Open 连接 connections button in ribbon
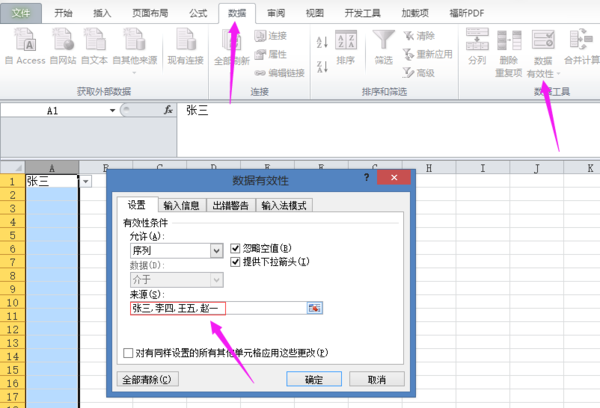Screen dimensions: 600x408 [271, 36]
